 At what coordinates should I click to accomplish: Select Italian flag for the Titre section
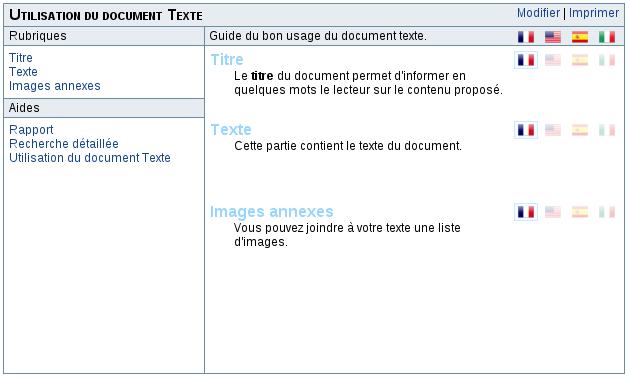click(x=606, y=60)
